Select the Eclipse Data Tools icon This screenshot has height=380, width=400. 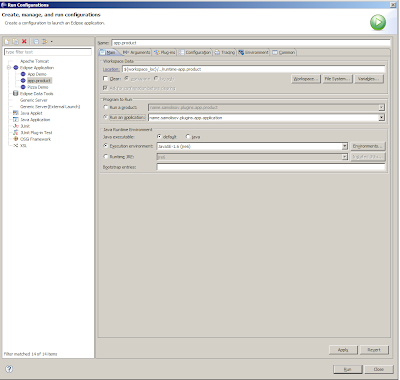(x=15, y=94)
